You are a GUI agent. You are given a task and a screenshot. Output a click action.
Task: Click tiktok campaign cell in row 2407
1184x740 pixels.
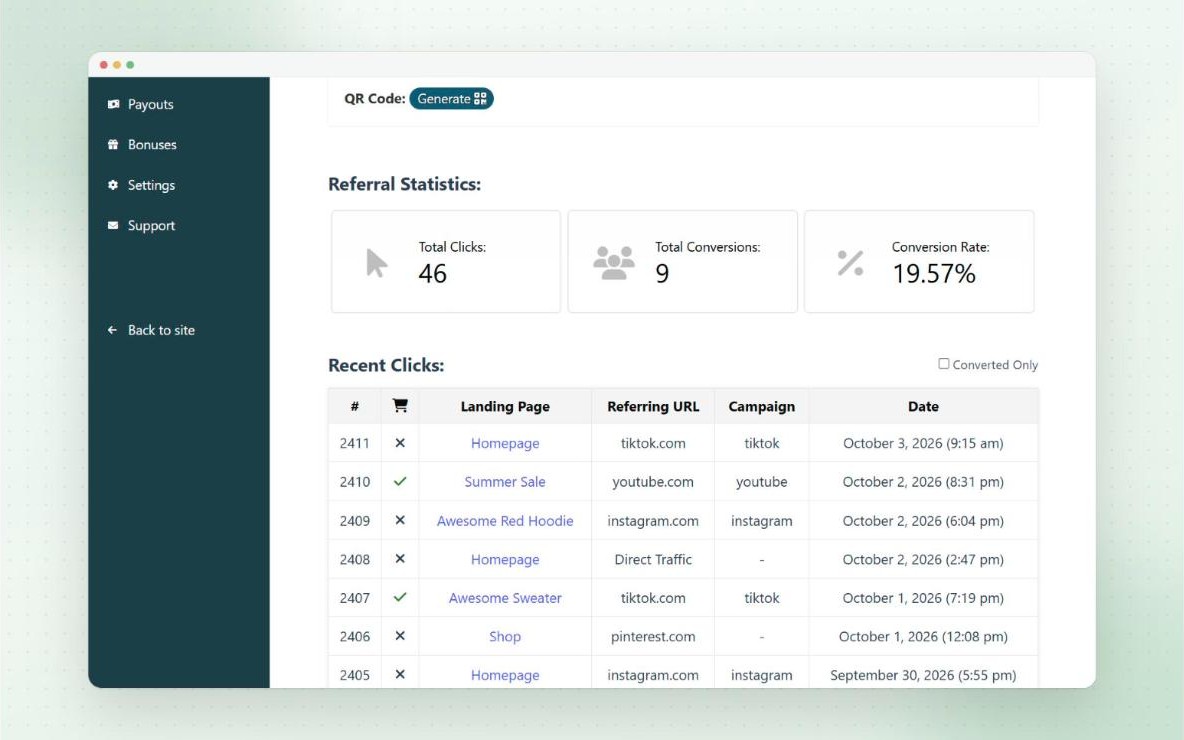[762, 598]
